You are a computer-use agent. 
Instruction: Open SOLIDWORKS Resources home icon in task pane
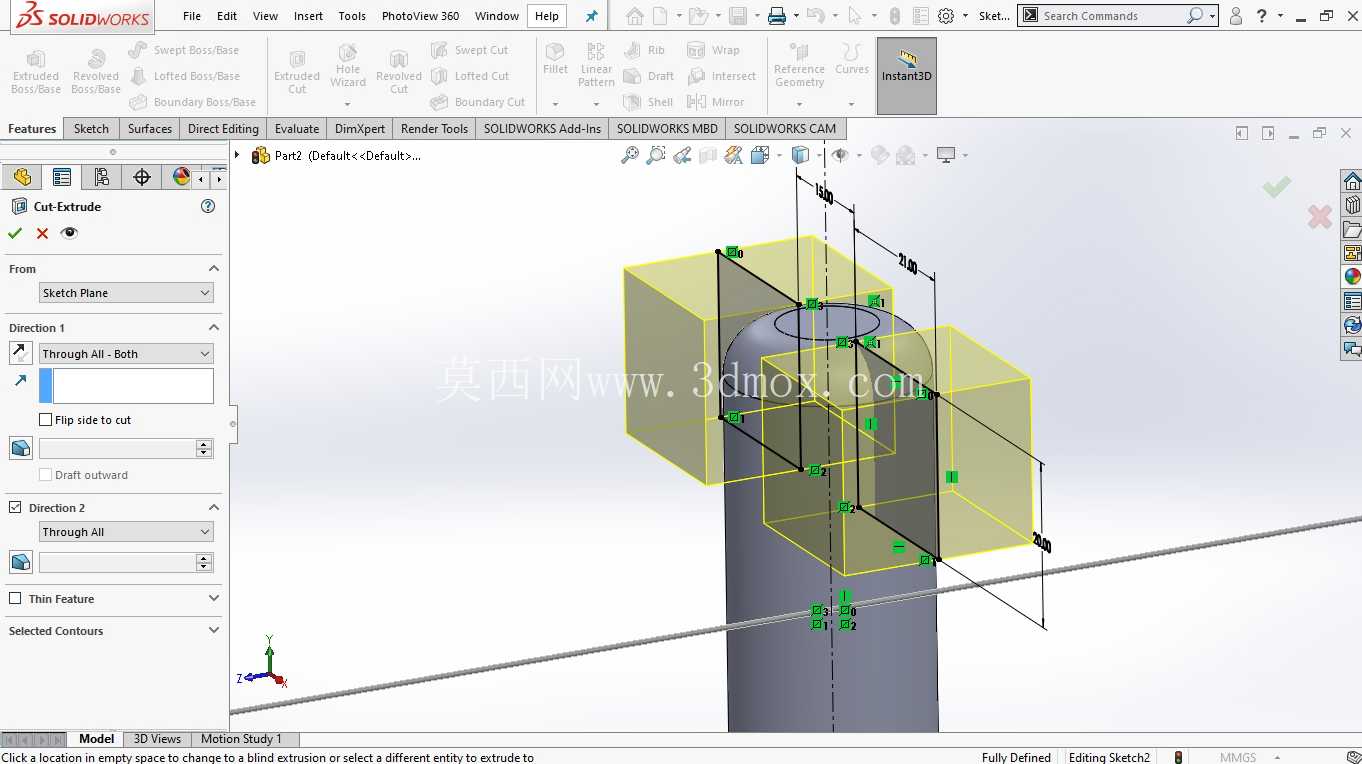(1352, 181)
